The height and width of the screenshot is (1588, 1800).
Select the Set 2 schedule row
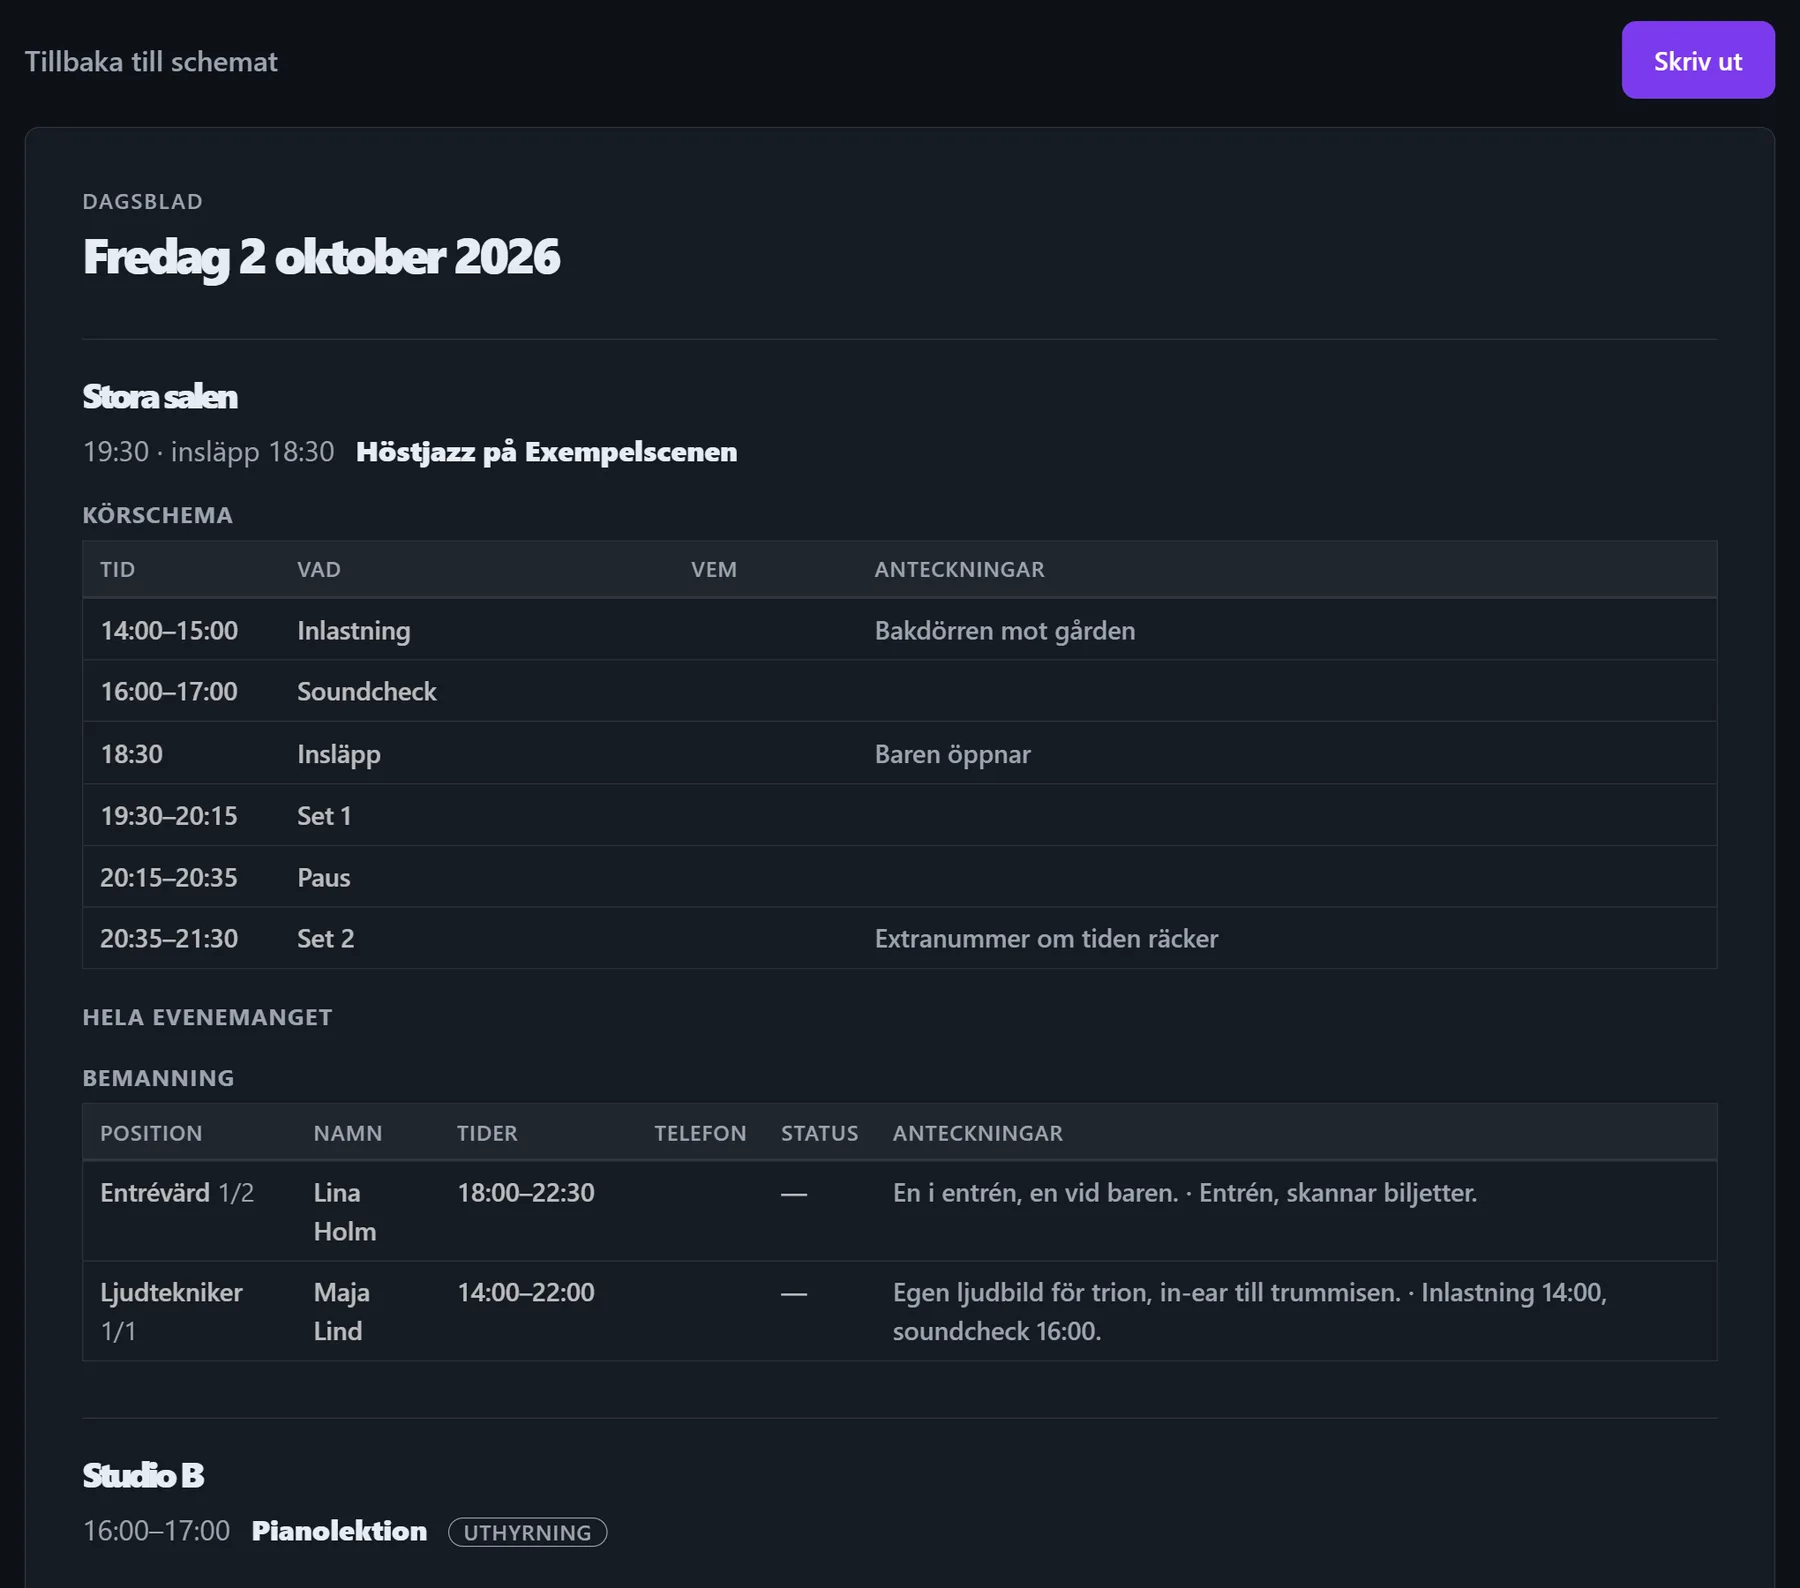coord(899,938)
